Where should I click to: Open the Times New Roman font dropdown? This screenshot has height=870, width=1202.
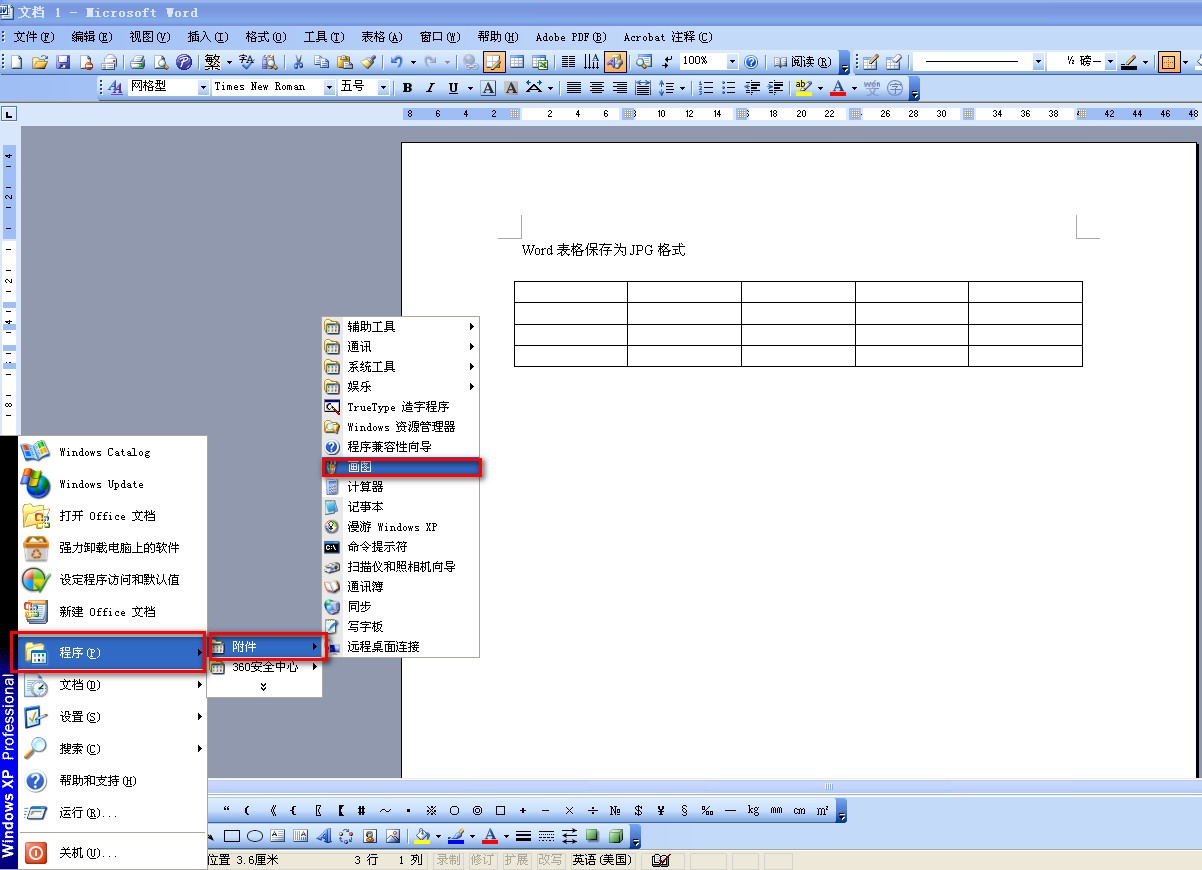coord(328,87)
